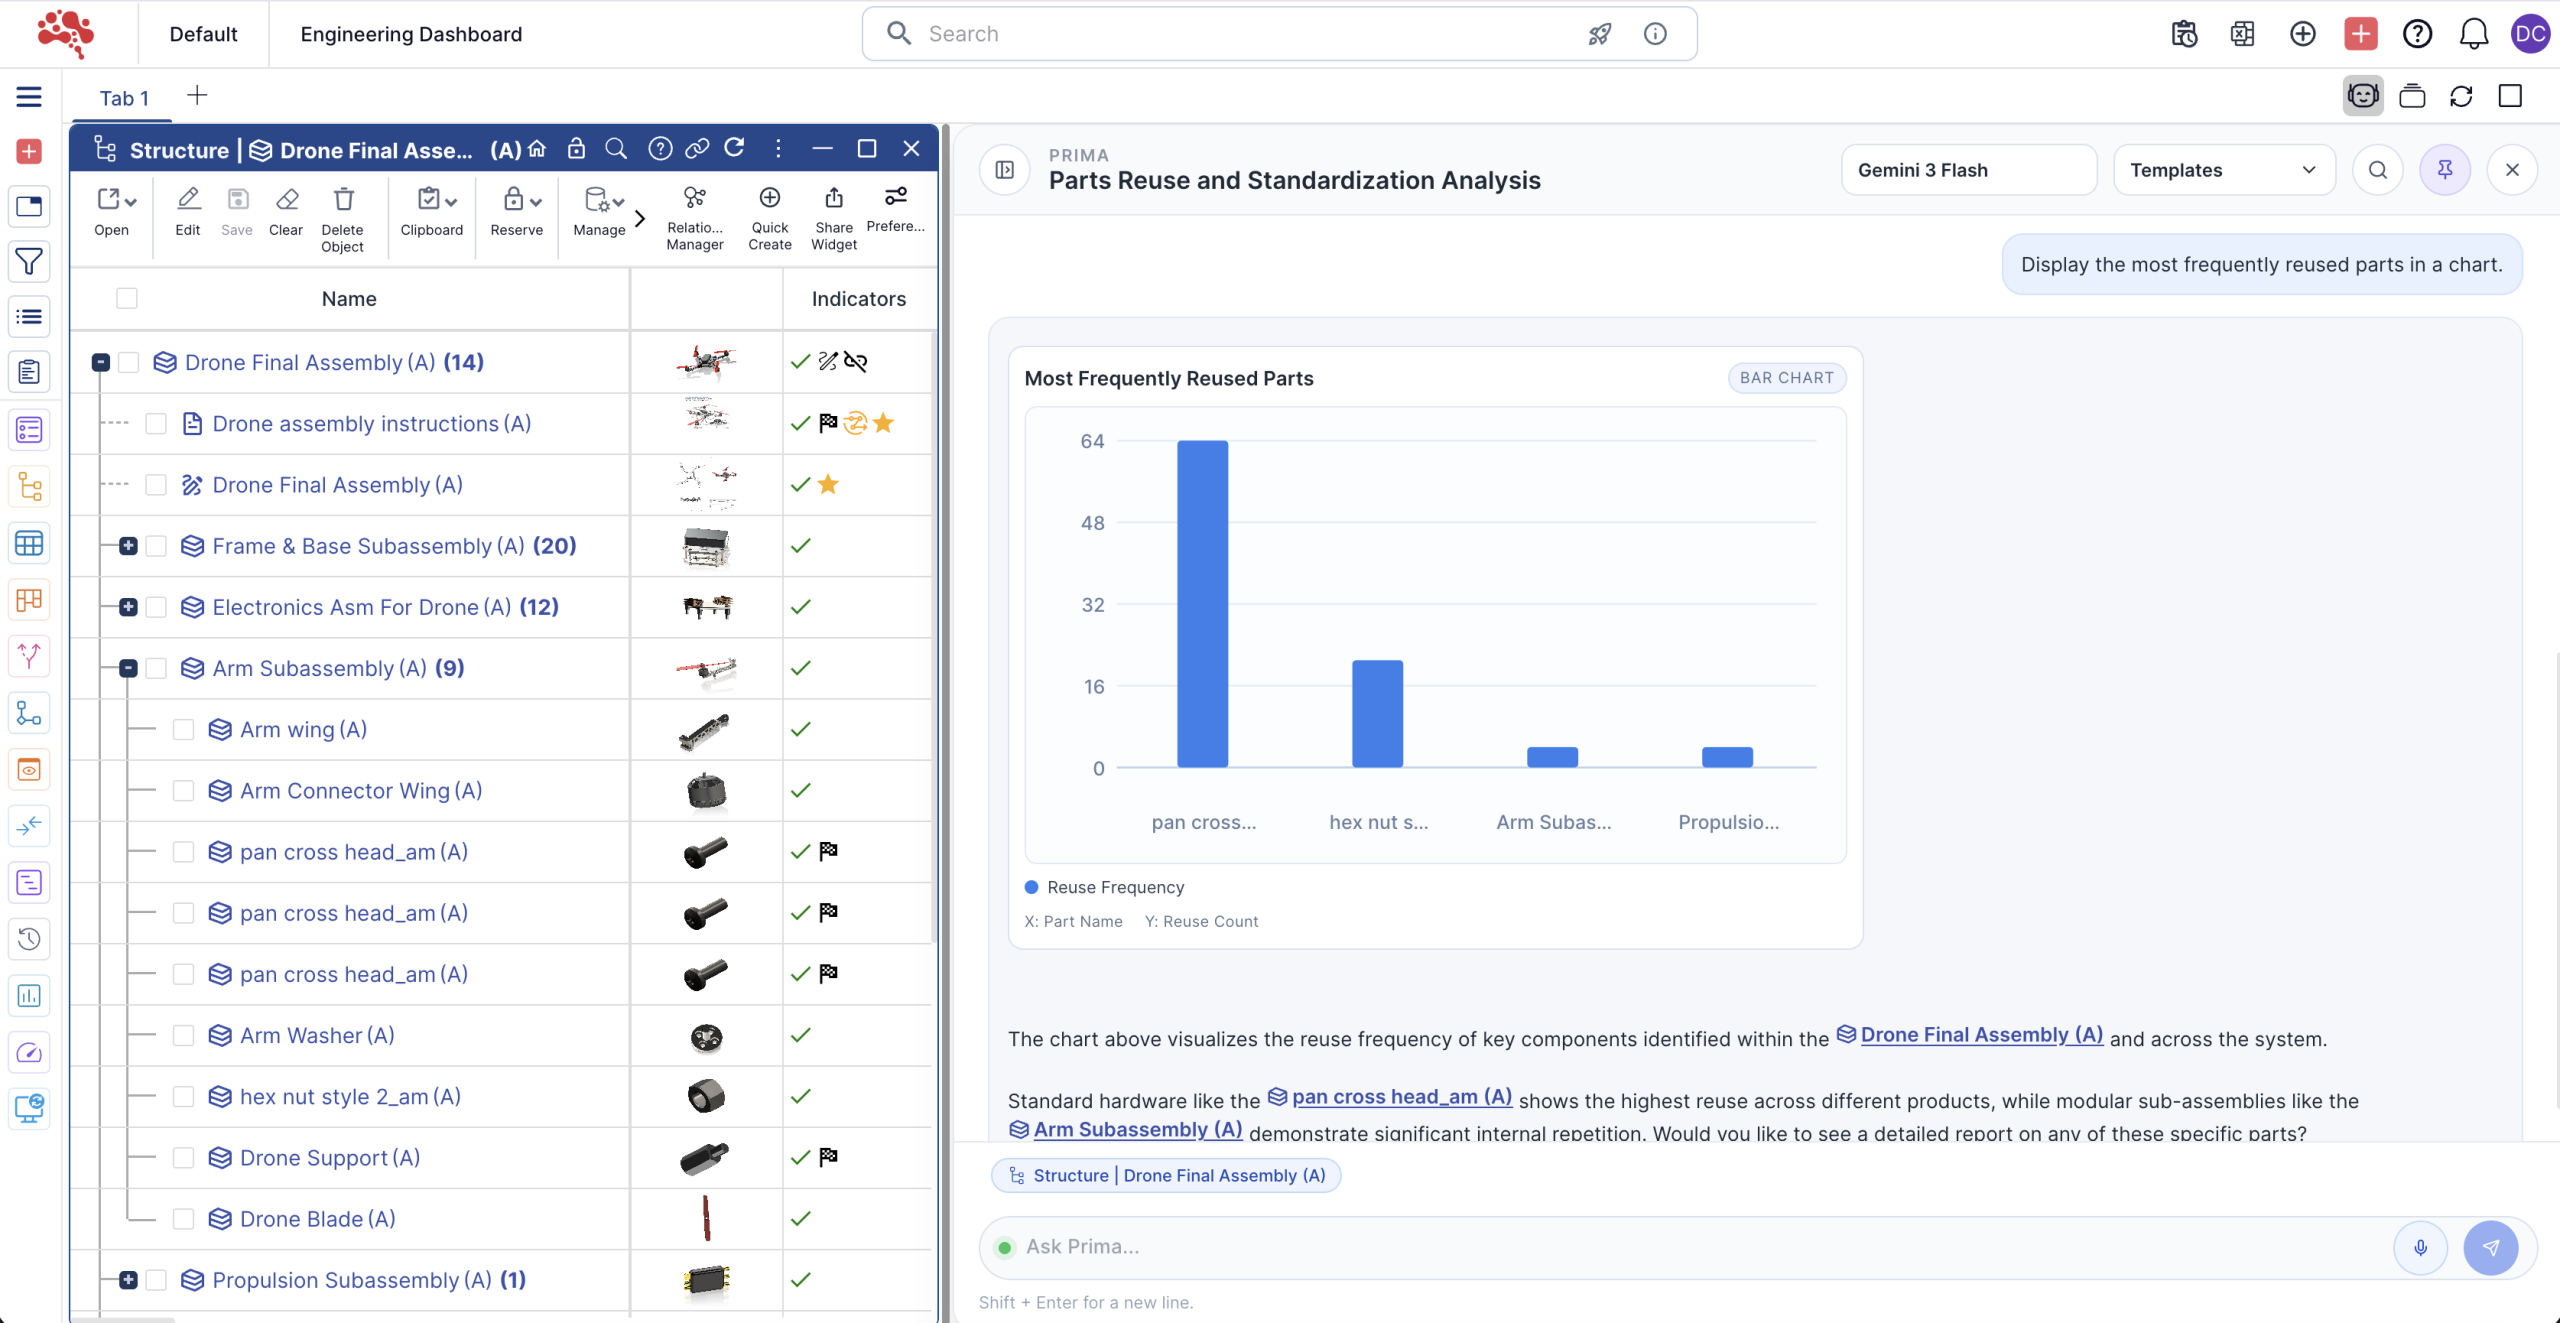The width and height of the screenshot is (2560, 1323).
Task: Click the tallest pan cross bar in chart
Action: (1202, 603)
